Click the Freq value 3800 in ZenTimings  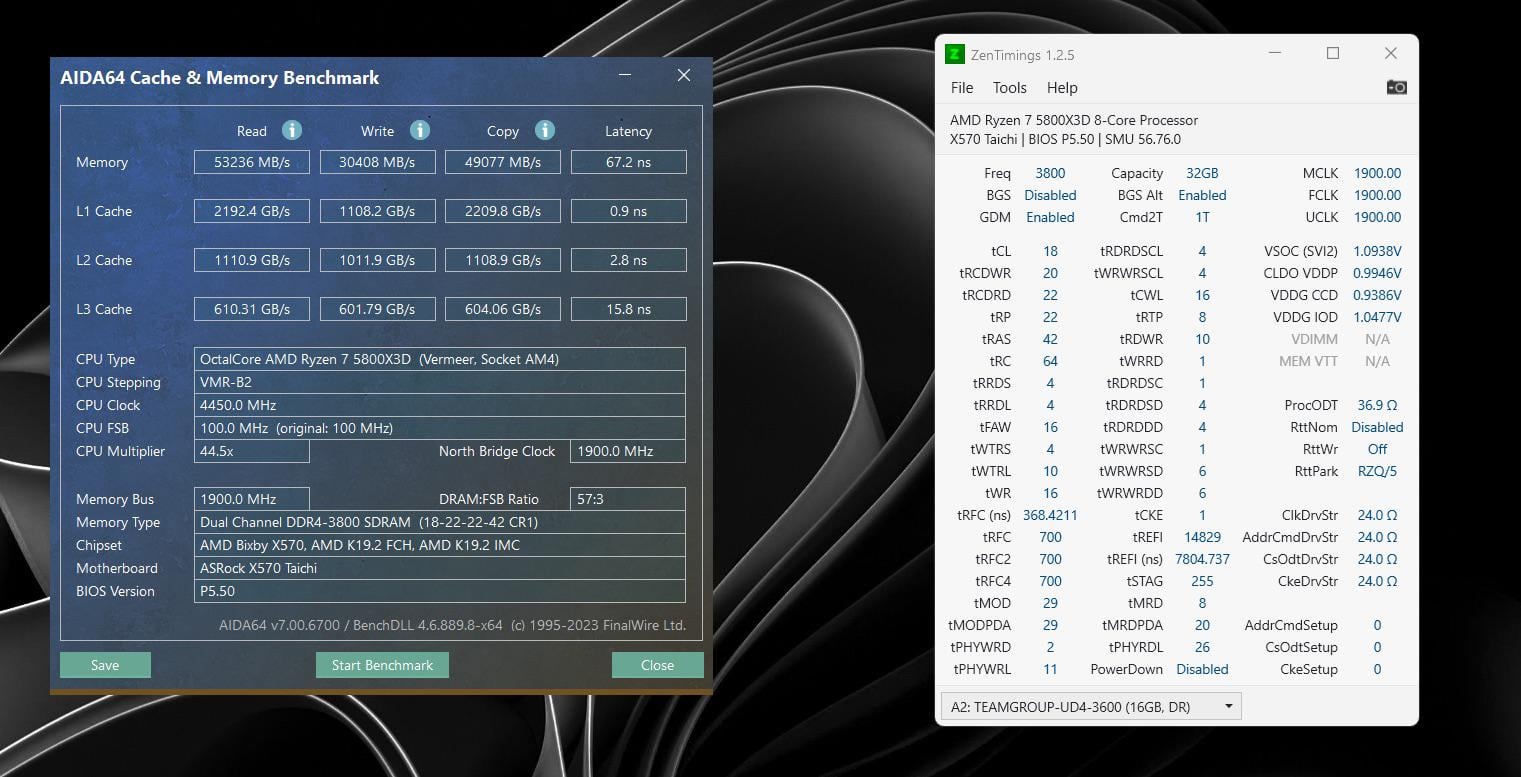tap(1050, 173)
